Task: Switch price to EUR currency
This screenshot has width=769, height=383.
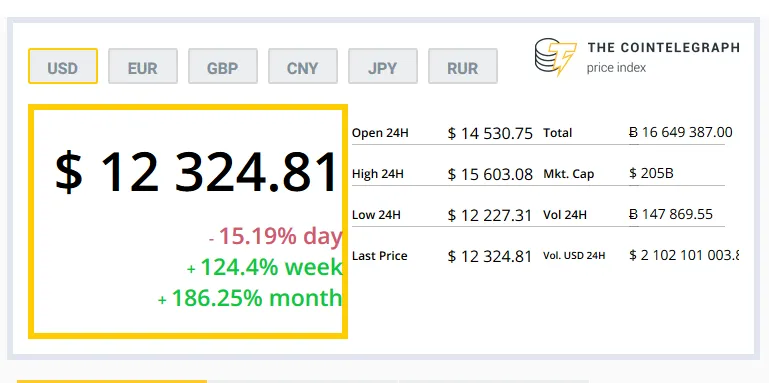Action: (x=143, y=66)
